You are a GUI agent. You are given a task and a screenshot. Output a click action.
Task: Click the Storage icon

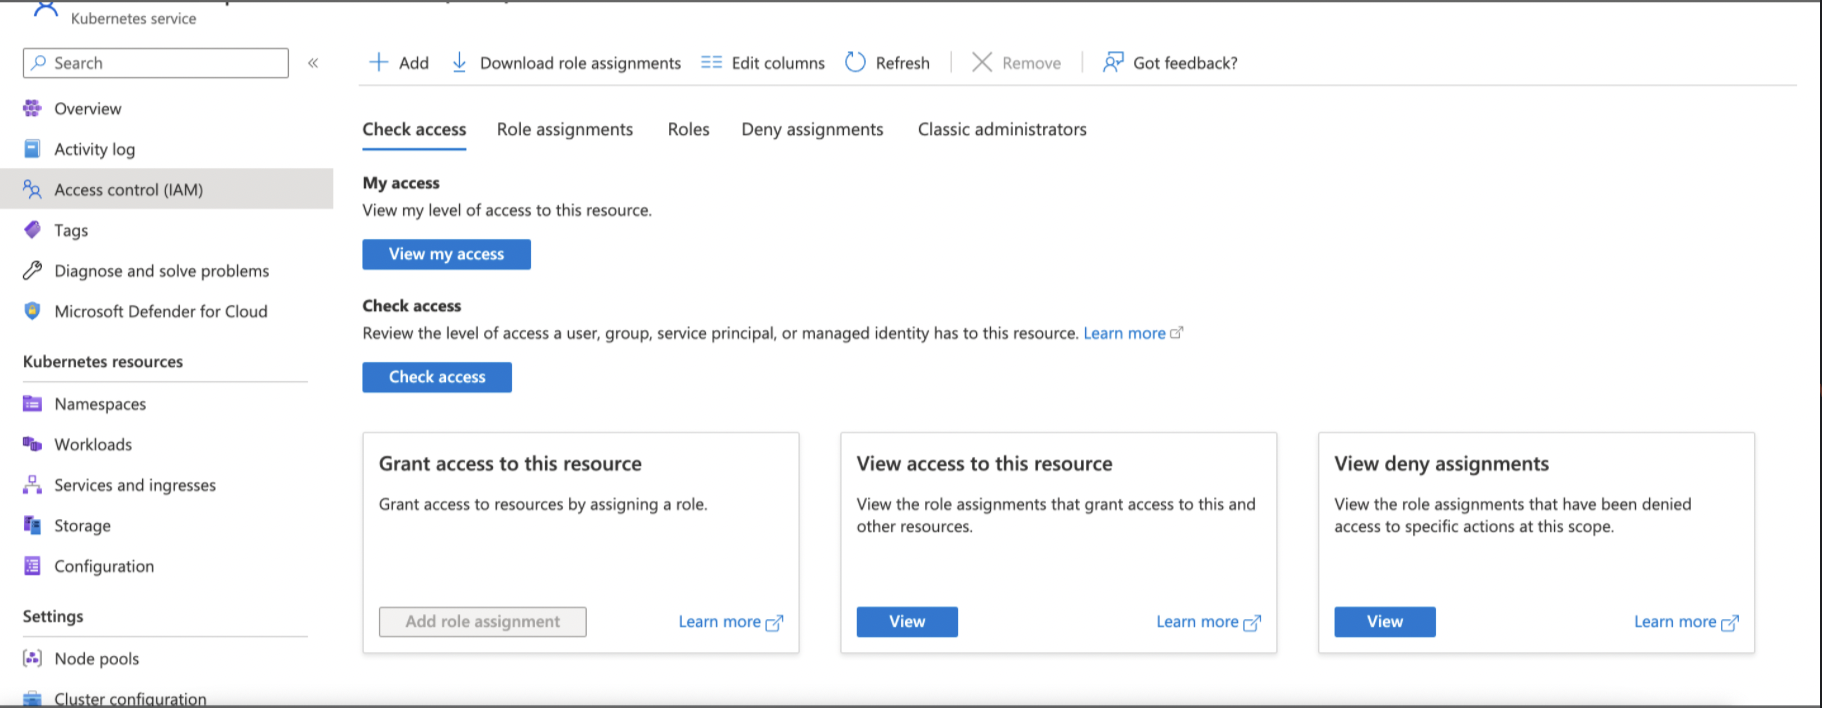[32, 525]
